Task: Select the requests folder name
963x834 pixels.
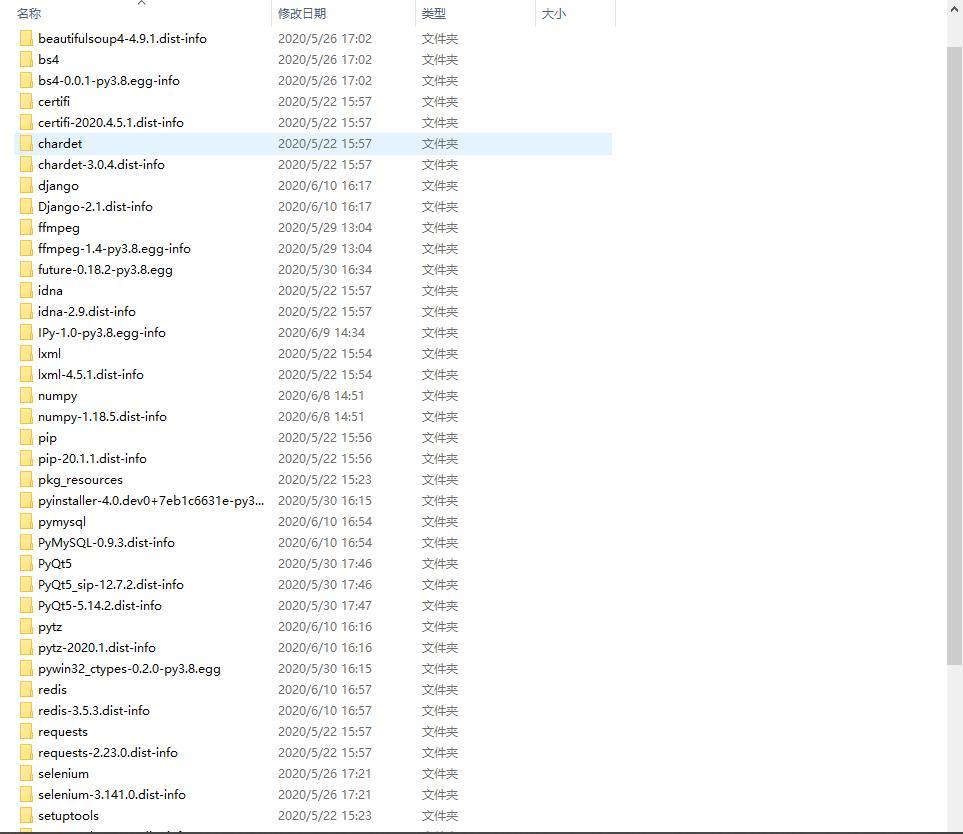Action: click(x=63, y=732)
